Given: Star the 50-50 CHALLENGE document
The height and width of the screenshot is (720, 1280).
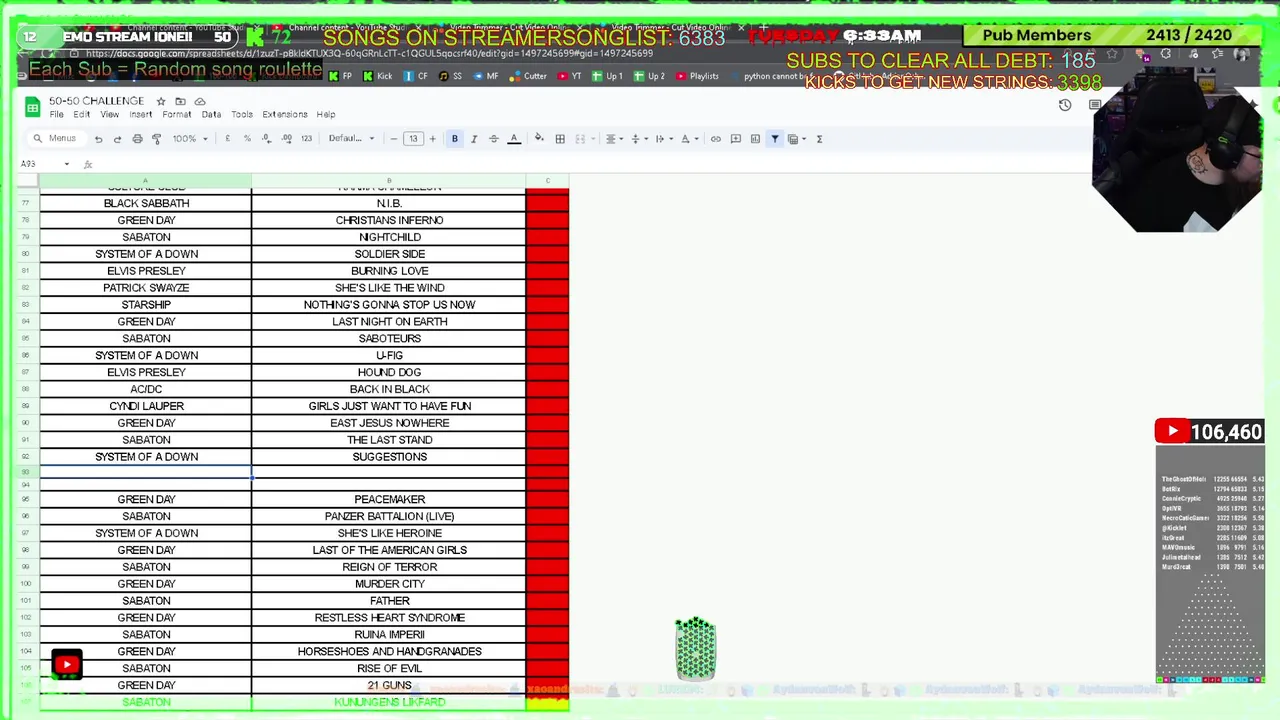Looking at the screenshot, I should (x=160, y=101).
